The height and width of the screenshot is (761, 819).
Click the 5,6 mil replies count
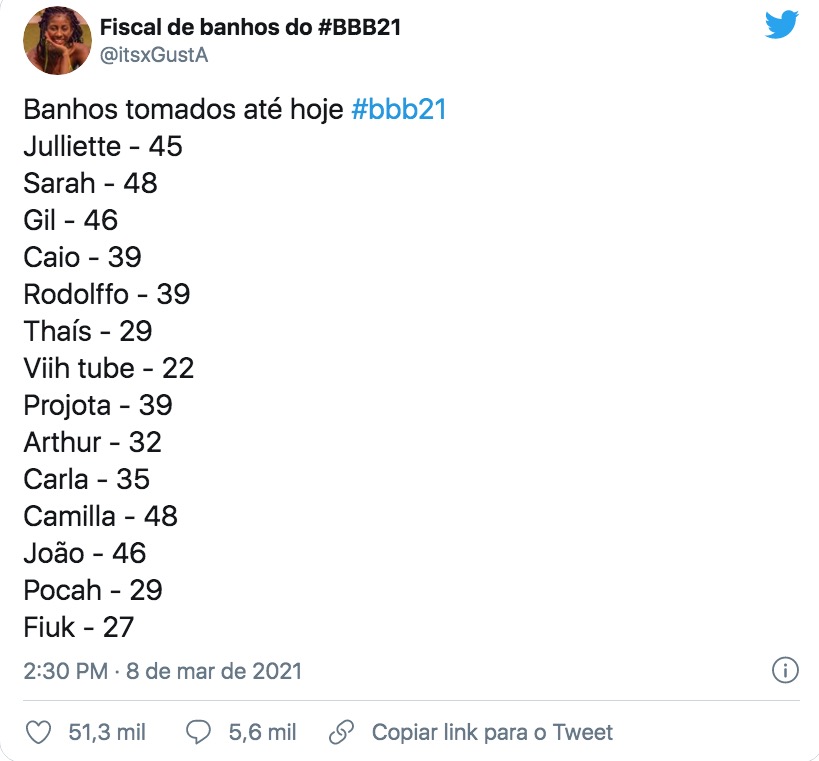(262, 733)
